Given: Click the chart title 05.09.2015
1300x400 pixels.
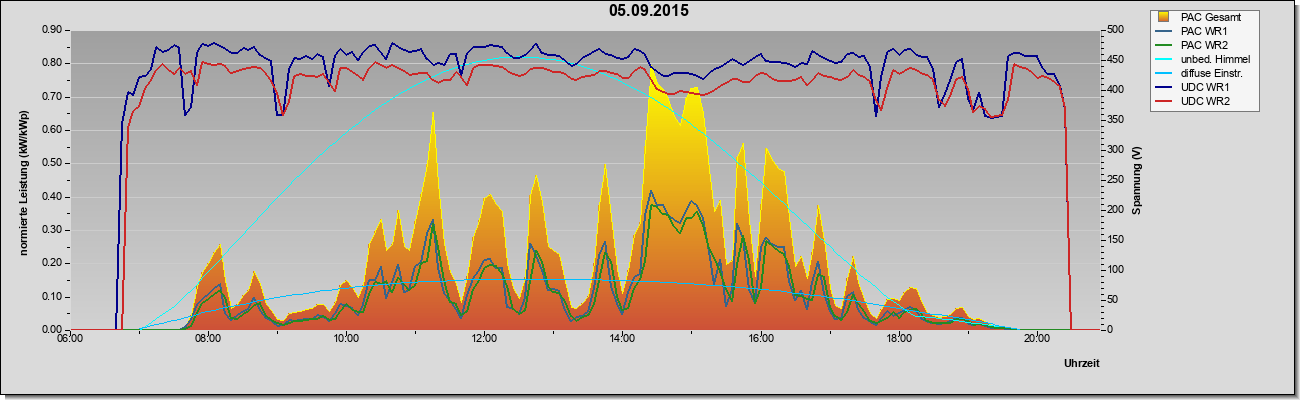Looking at the screenshot, I should coord(649,11).
